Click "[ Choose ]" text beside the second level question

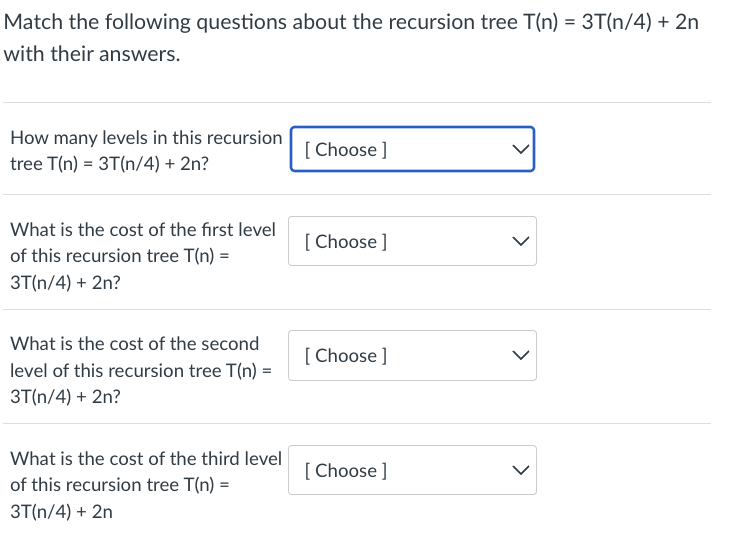345,355
